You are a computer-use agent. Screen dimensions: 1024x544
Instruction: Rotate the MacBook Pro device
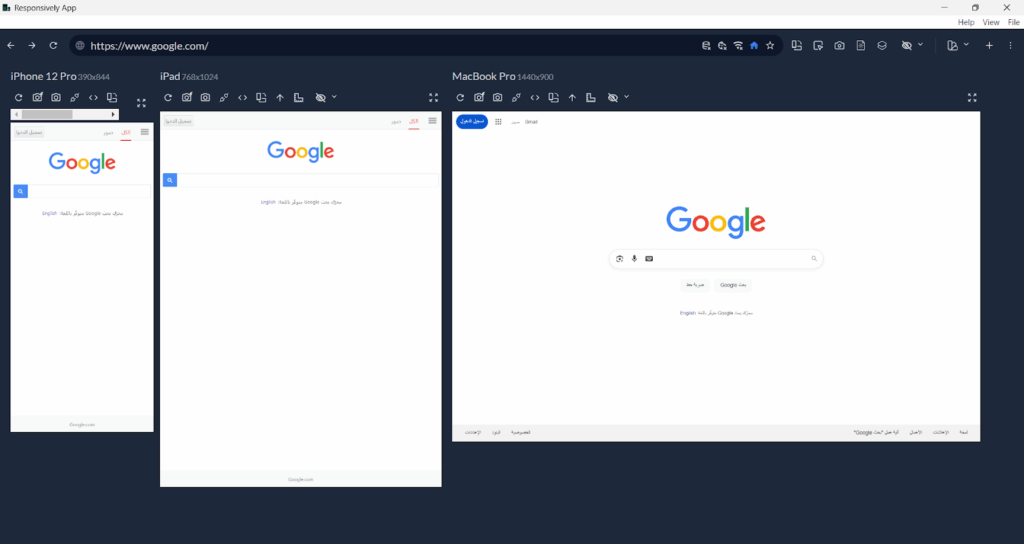(x=553, y=97)
